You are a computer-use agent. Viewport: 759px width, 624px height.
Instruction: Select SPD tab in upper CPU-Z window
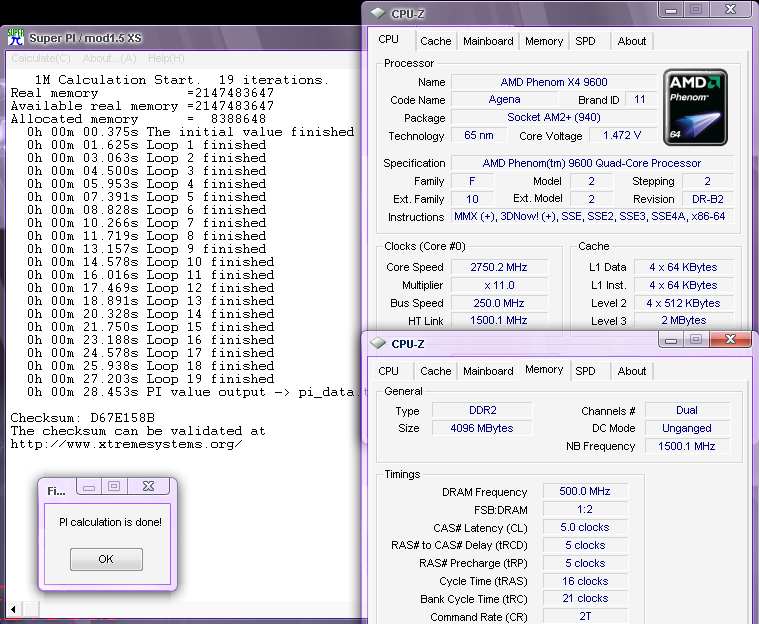tap(585, 41)
